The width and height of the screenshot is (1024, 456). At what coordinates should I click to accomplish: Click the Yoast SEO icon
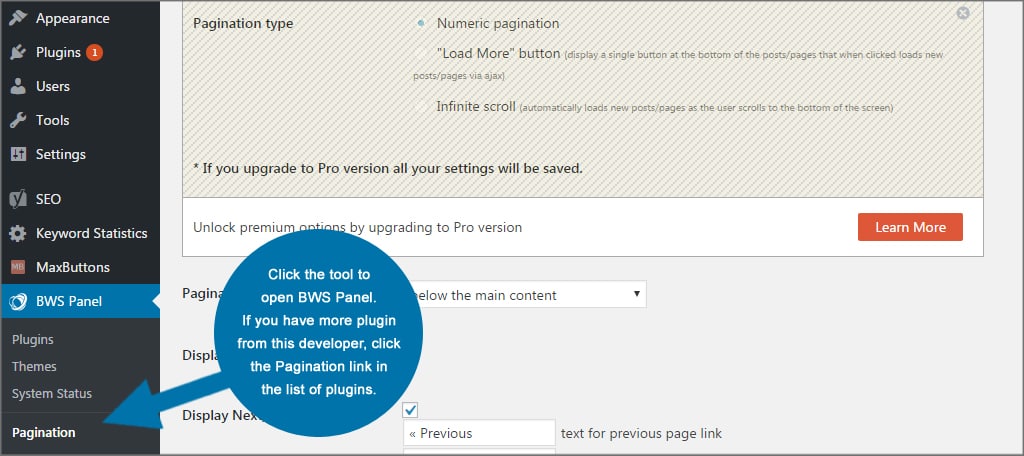point(18,199)
